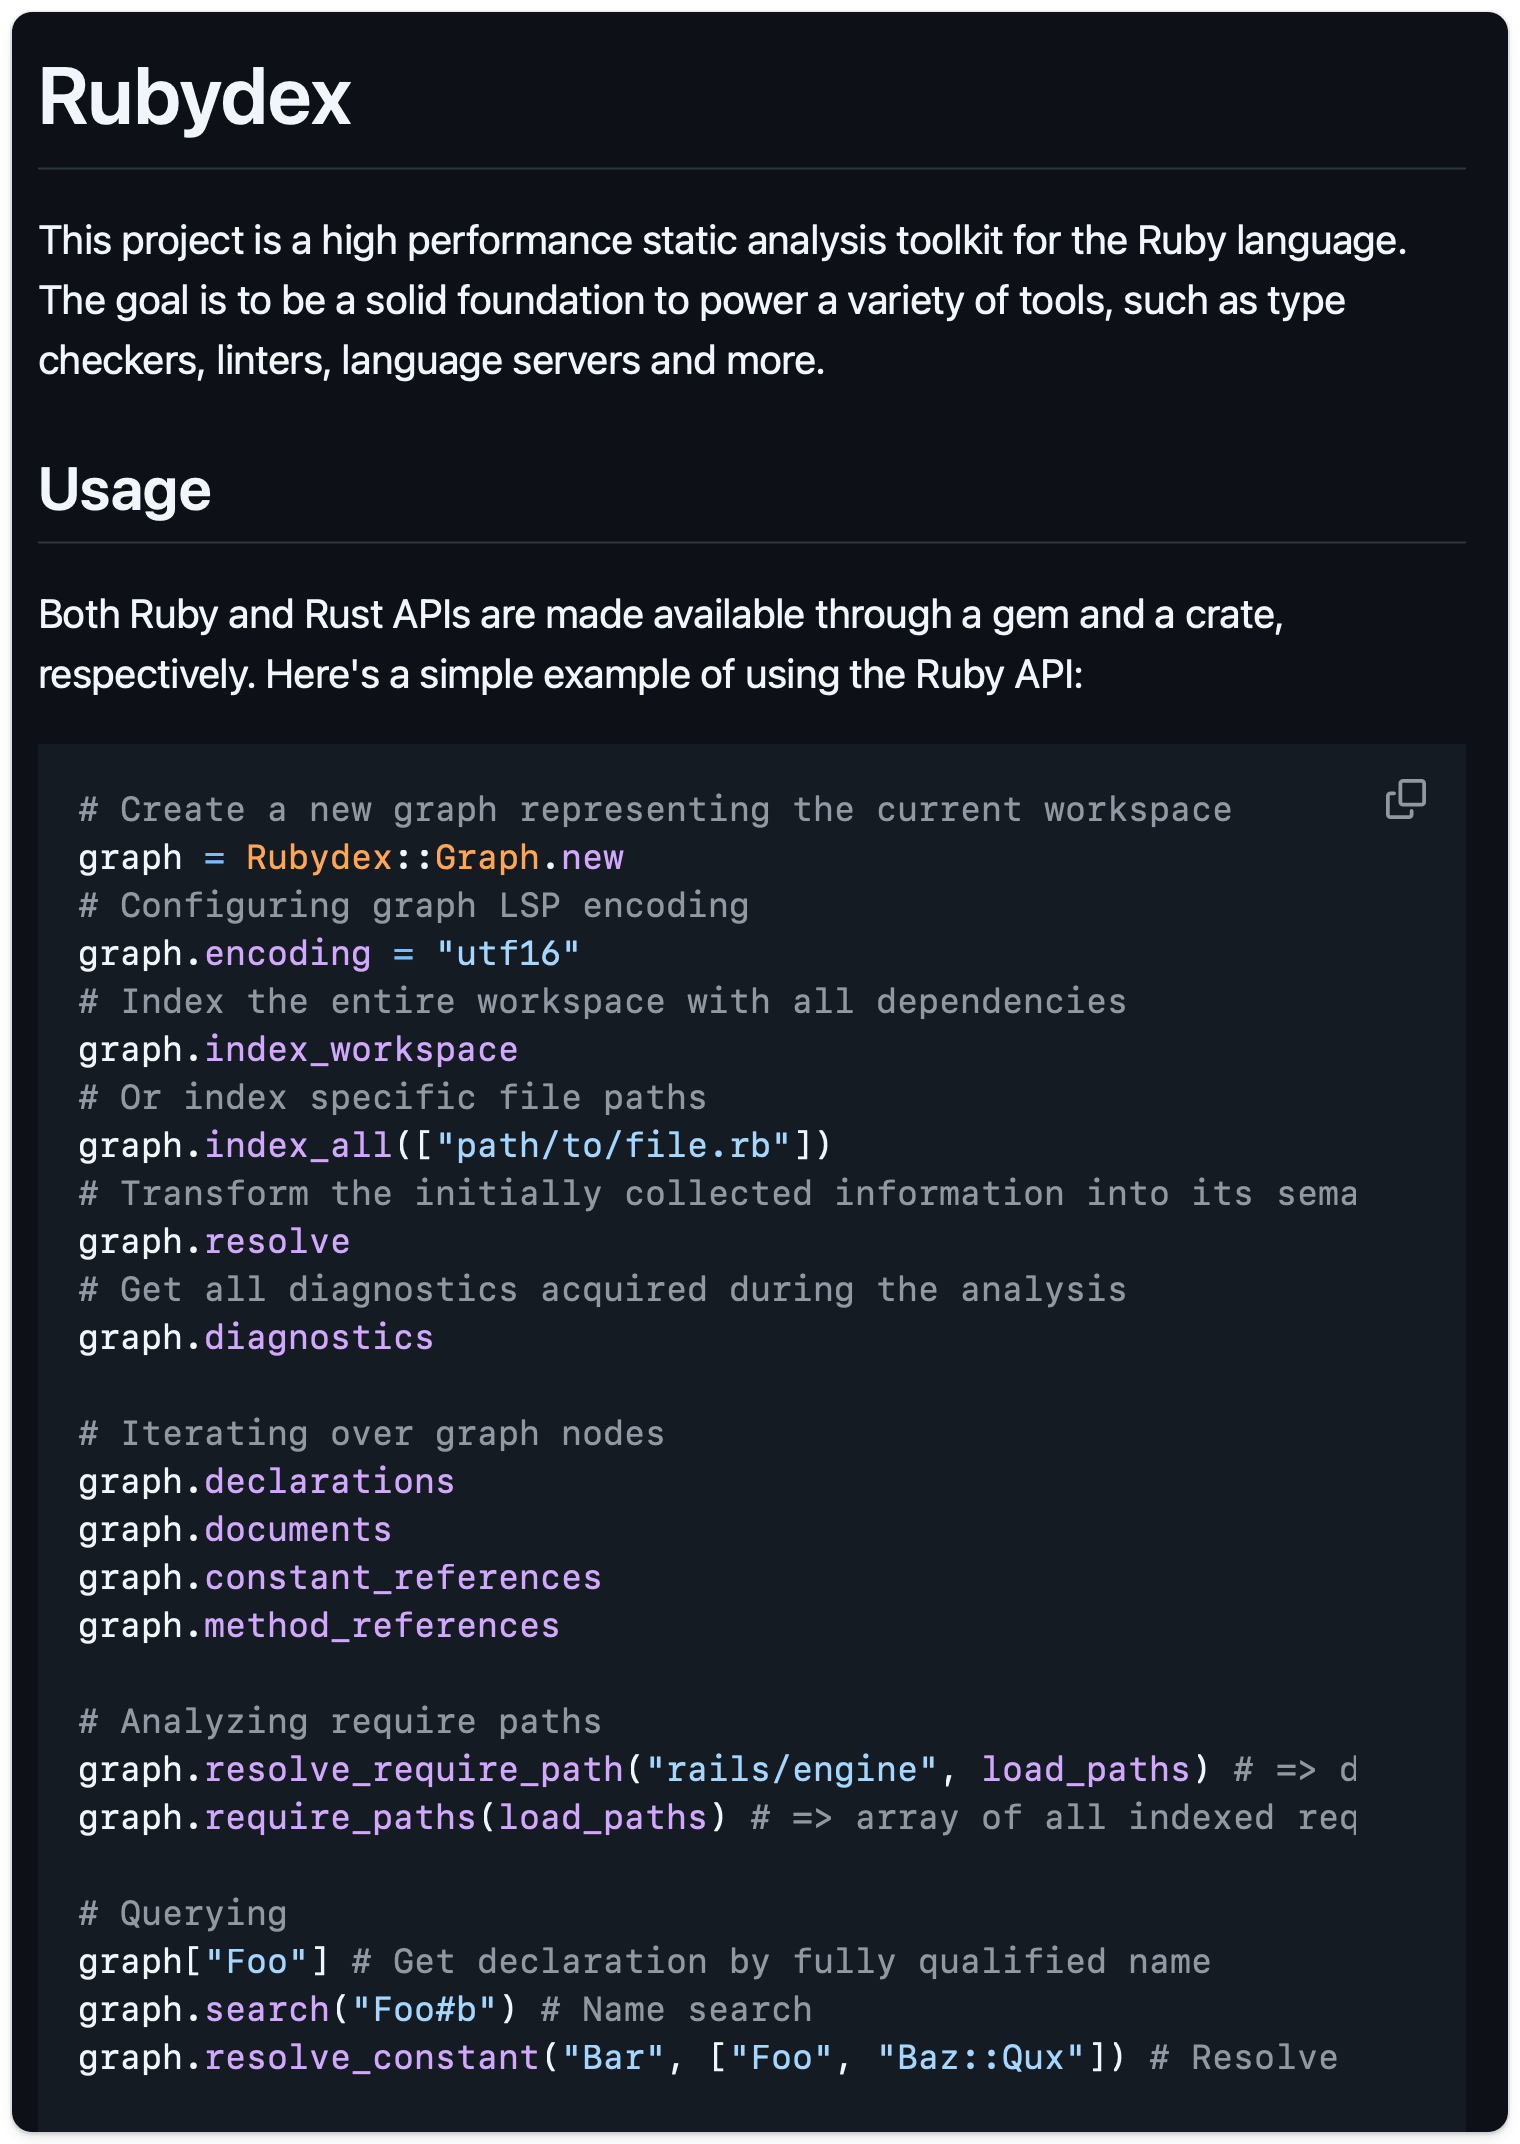Click the graph.documents code line
The width and height of the screenshot is (1520, 2144).
point(235,1530)
